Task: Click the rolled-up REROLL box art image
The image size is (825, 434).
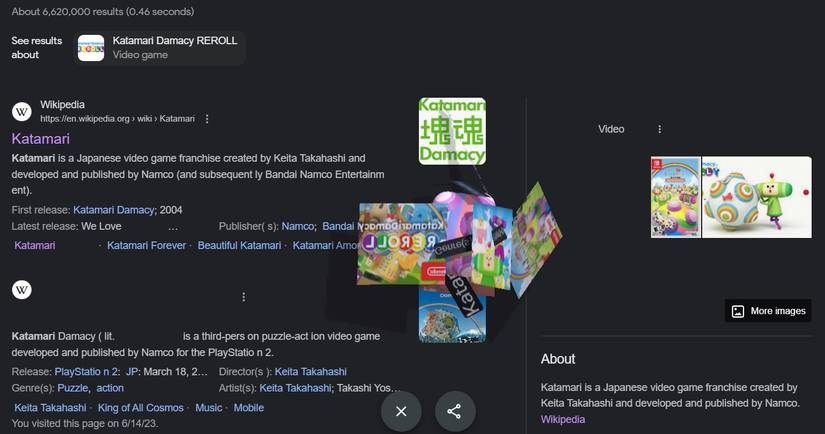Action: click(401, 244)
